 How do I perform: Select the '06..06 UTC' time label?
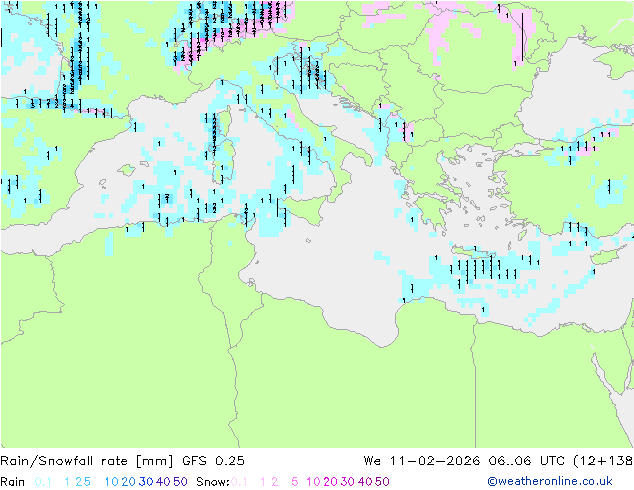[526, 461]
